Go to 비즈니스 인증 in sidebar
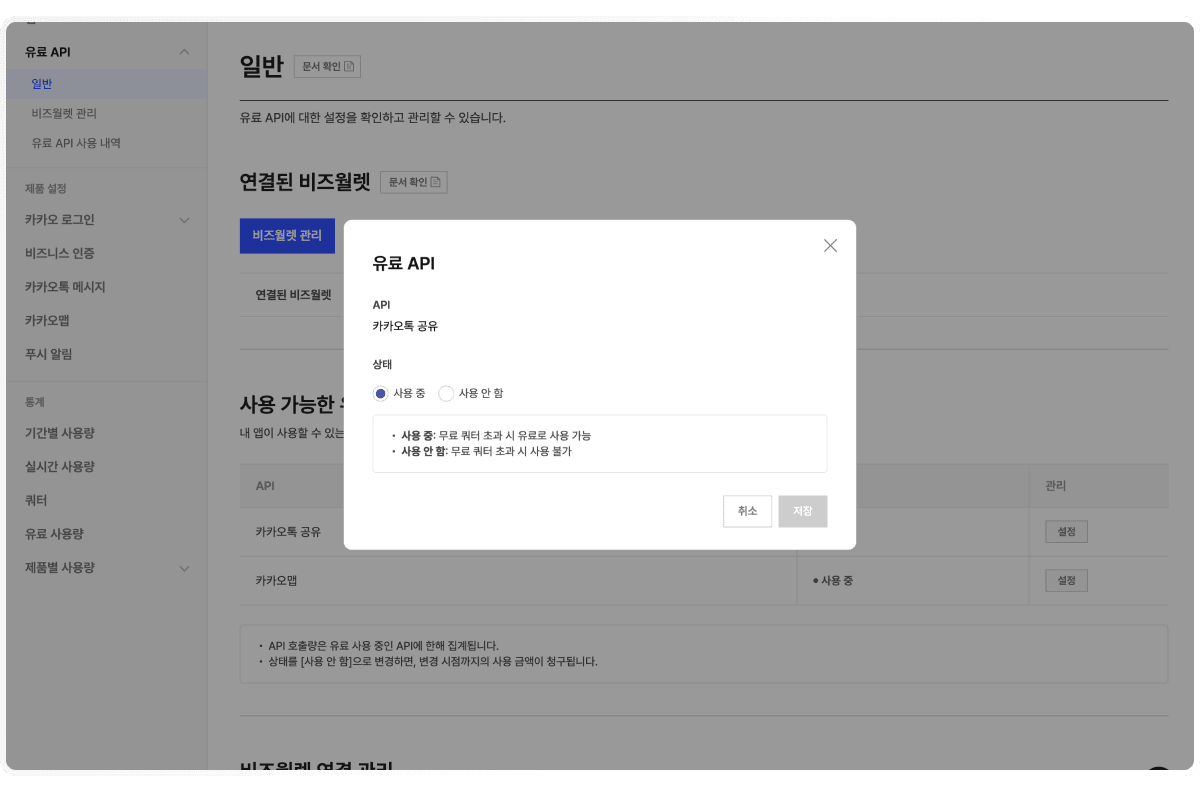 coord(60,254)
